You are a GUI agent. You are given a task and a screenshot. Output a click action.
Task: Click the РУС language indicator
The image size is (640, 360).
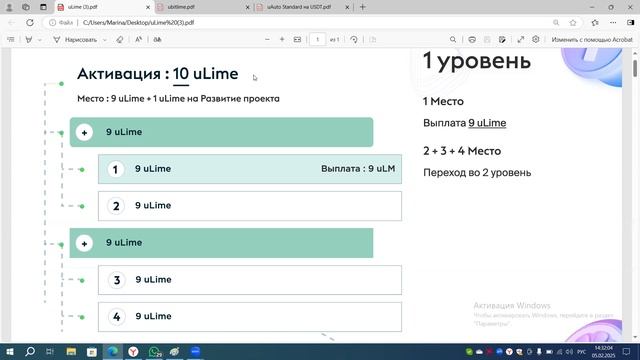pos(582,351)
